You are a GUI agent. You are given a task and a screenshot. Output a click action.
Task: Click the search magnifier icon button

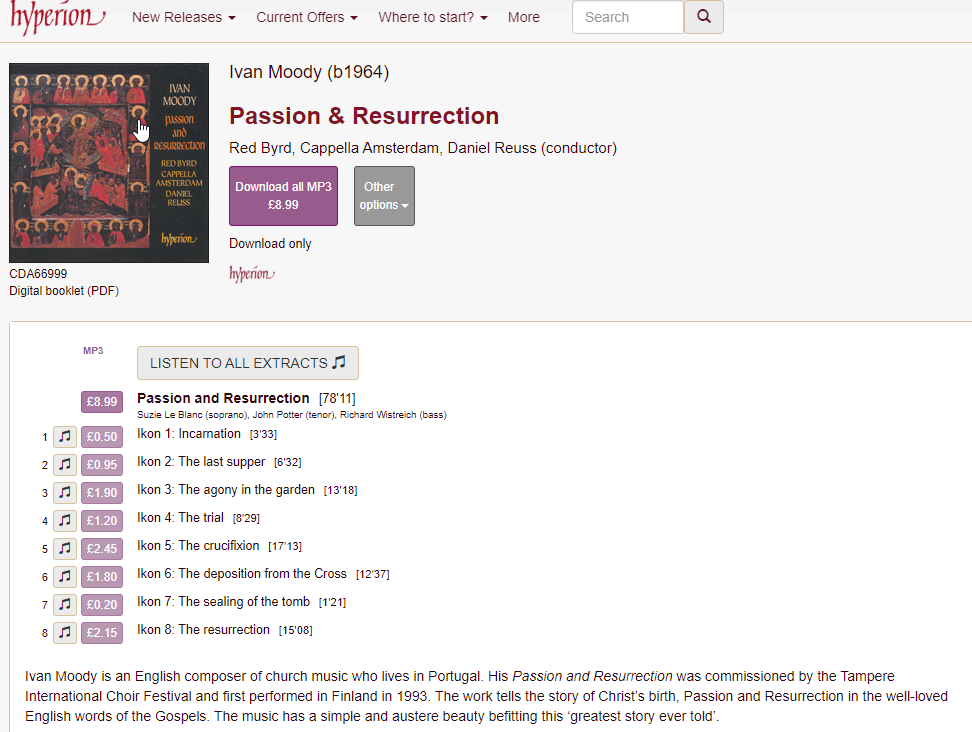coord(704,17)
